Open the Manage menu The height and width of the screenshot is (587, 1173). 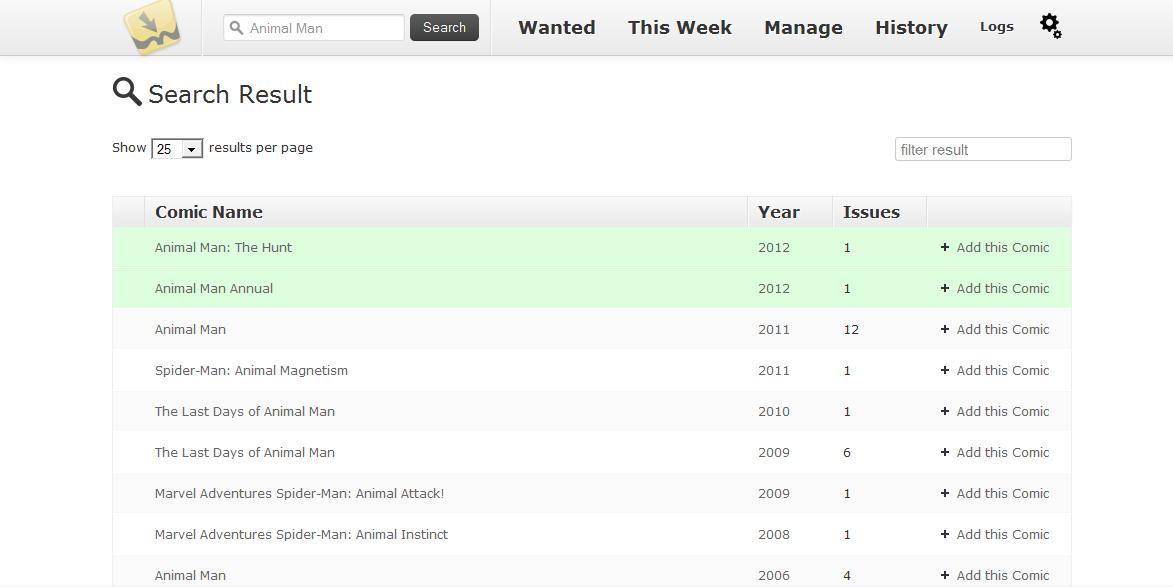pos(803,28)
